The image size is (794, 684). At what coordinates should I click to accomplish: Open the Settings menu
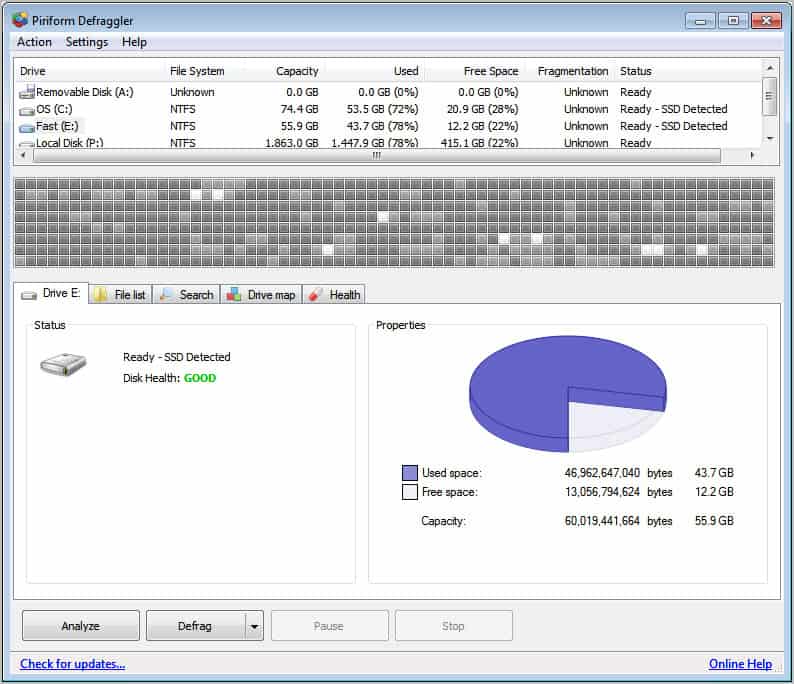click(x=87, y=42)
